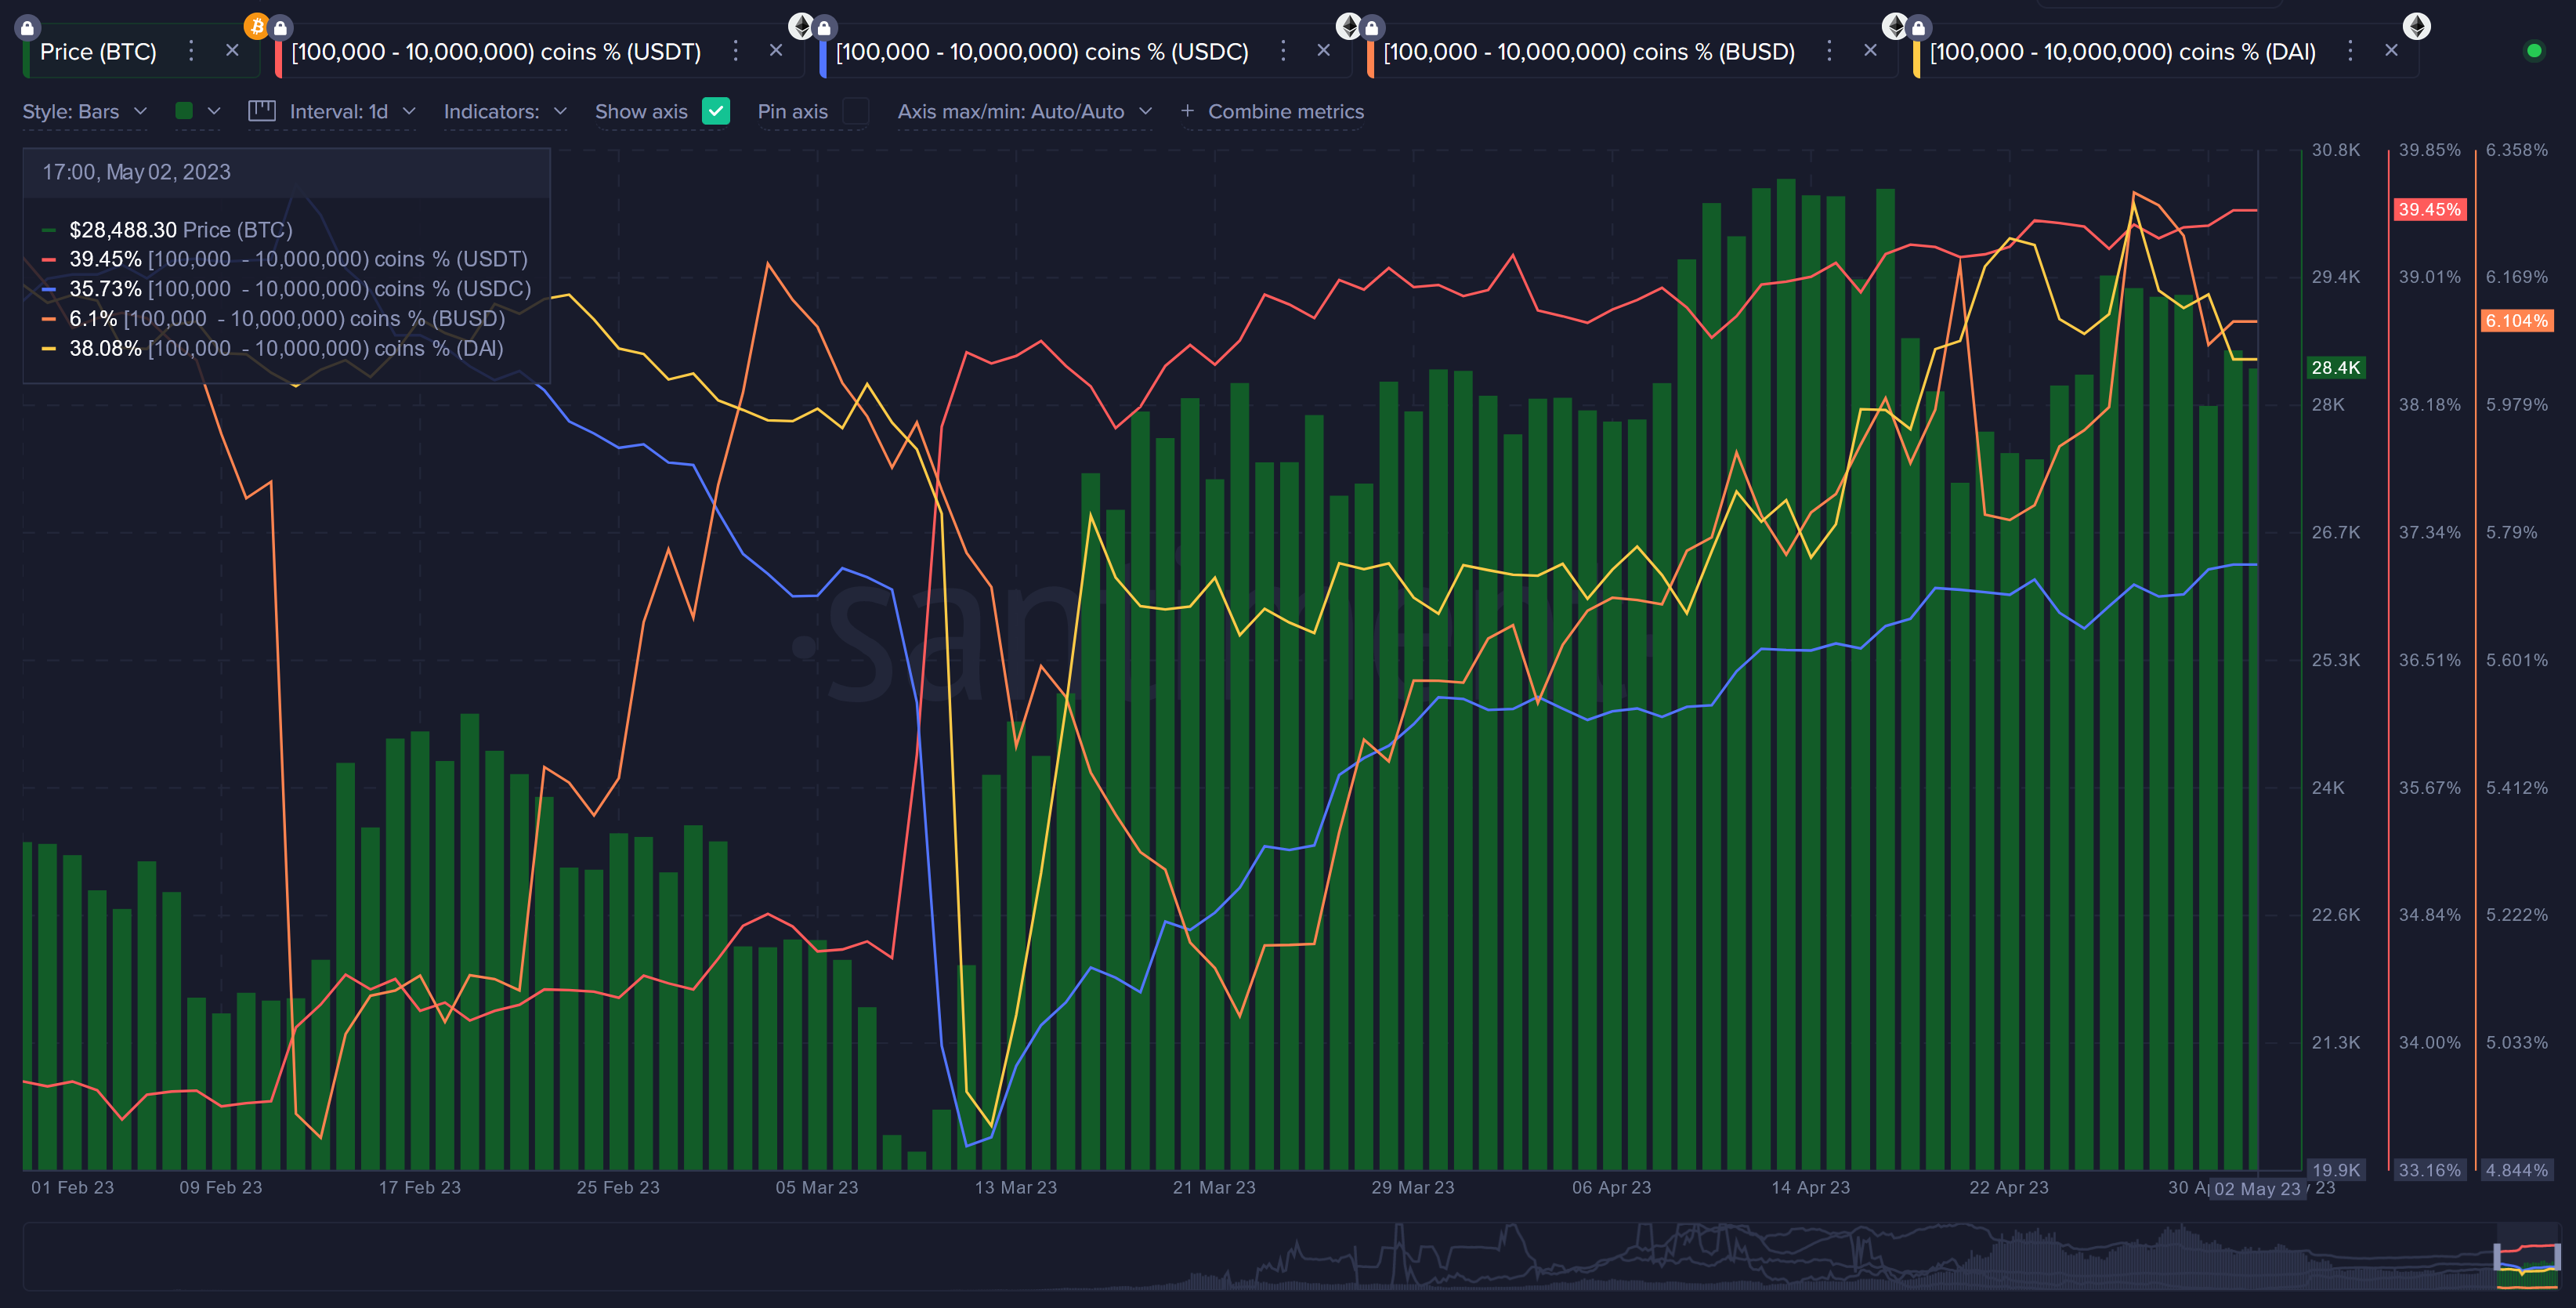Click the Bitcoin logo badge

coord(256,25)
